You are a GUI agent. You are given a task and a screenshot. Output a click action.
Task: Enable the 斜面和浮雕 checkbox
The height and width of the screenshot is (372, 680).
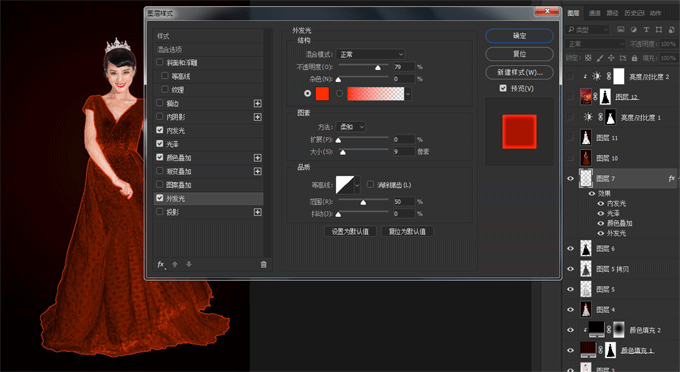tap(160, 62)
